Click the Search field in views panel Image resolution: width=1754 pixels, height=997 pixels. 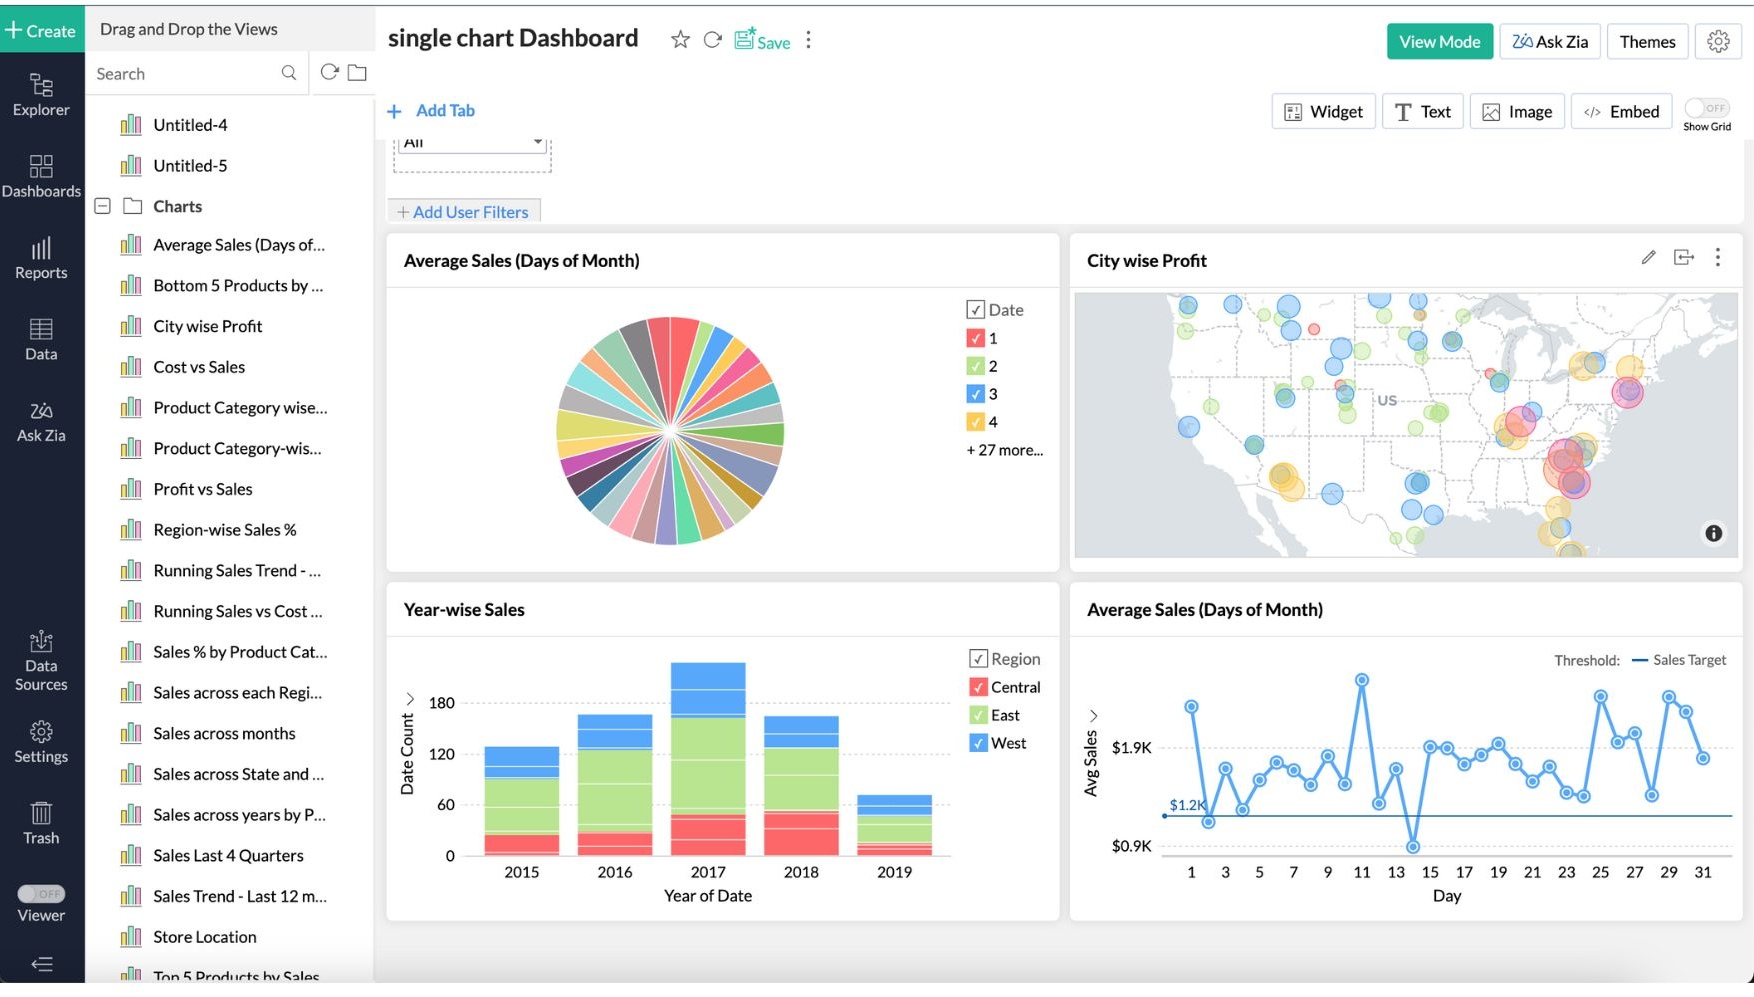(185, 74)
